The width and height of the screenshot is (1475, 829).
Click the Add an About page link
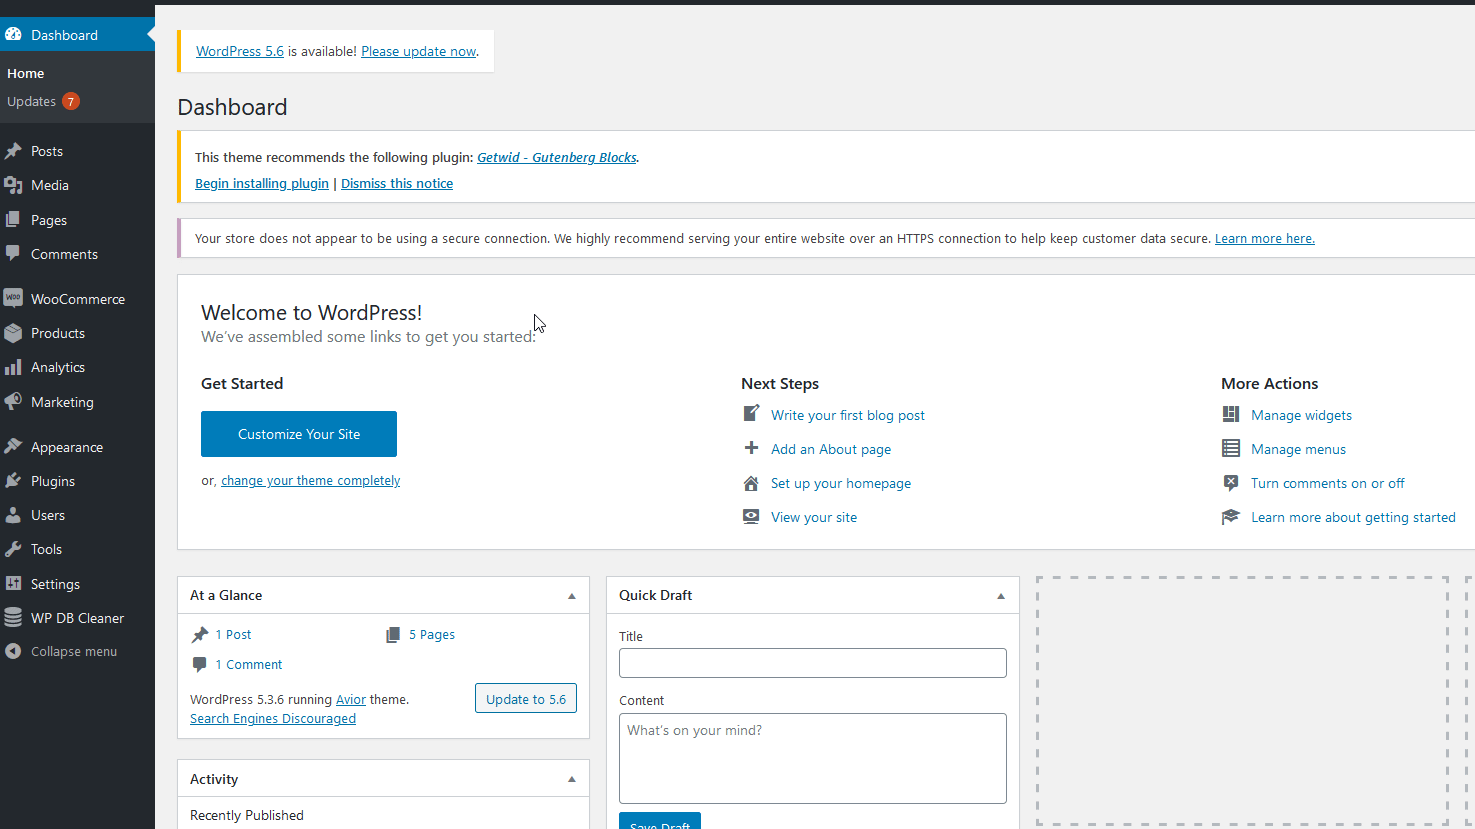831,449
